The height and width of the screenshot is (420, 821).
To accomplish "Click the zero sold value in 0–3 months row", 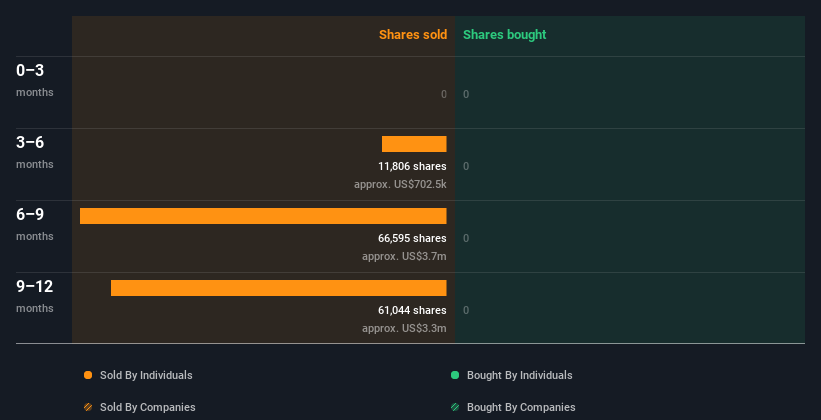I will click(x=444, y=94).
